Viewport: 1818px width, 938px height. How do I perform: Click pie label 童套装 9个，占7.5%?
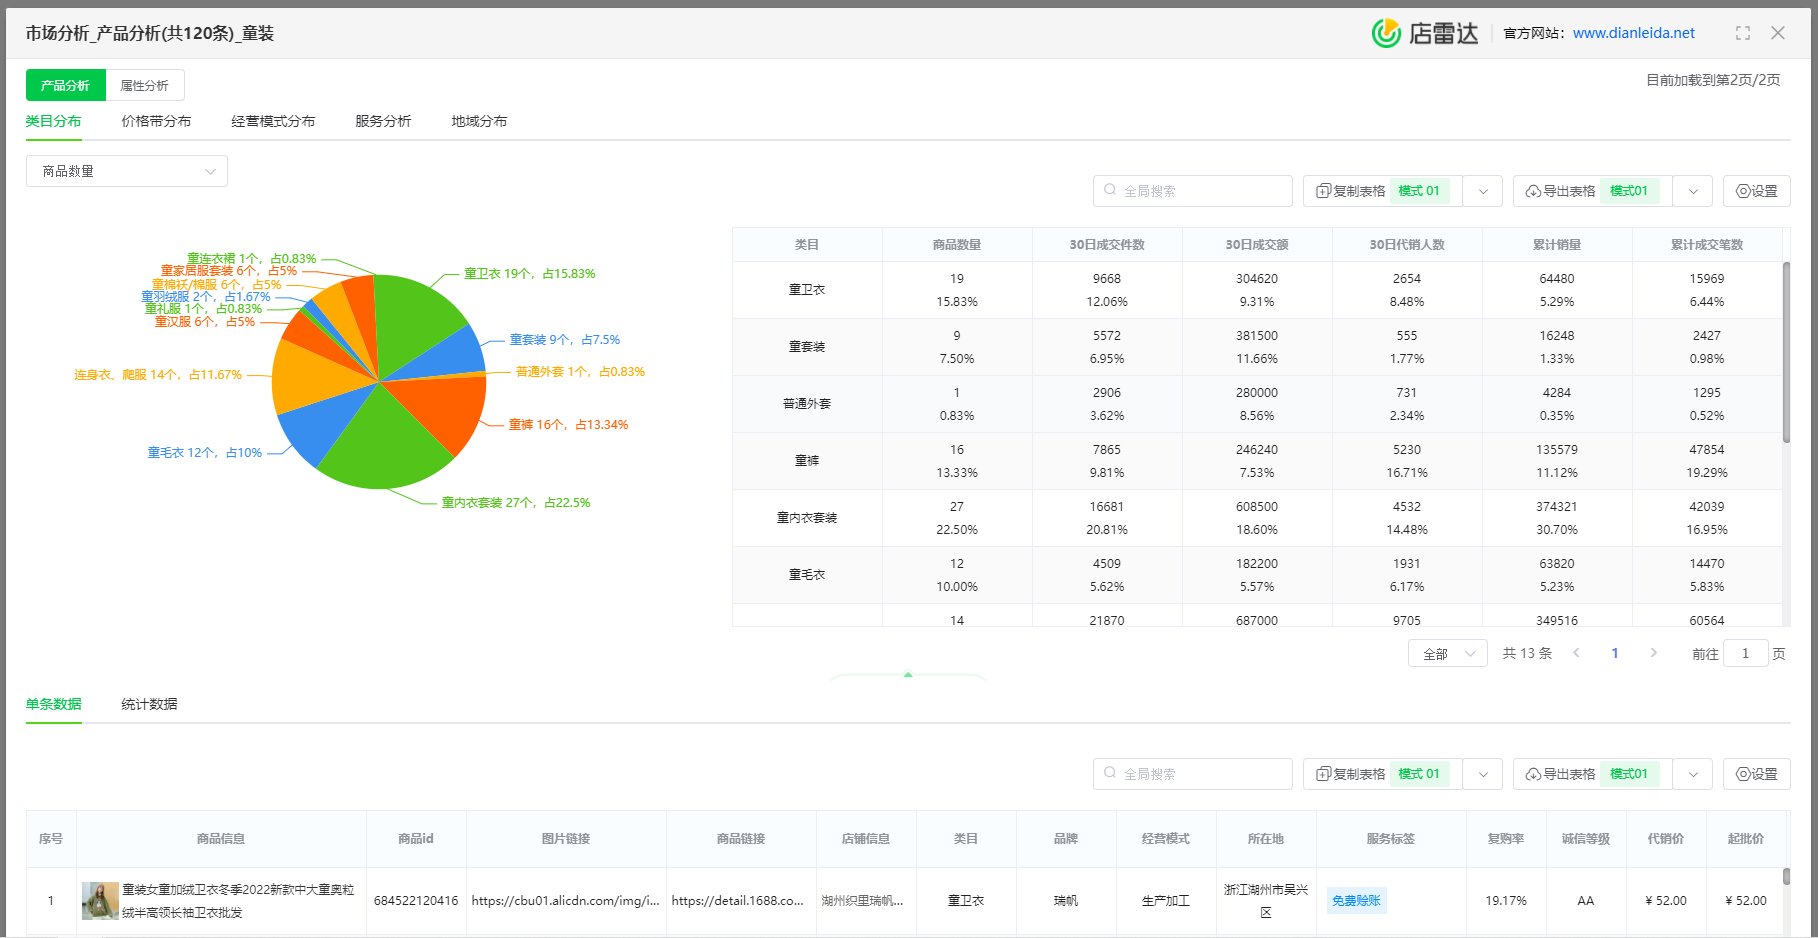pyautogui.click(x=565, y=340)
